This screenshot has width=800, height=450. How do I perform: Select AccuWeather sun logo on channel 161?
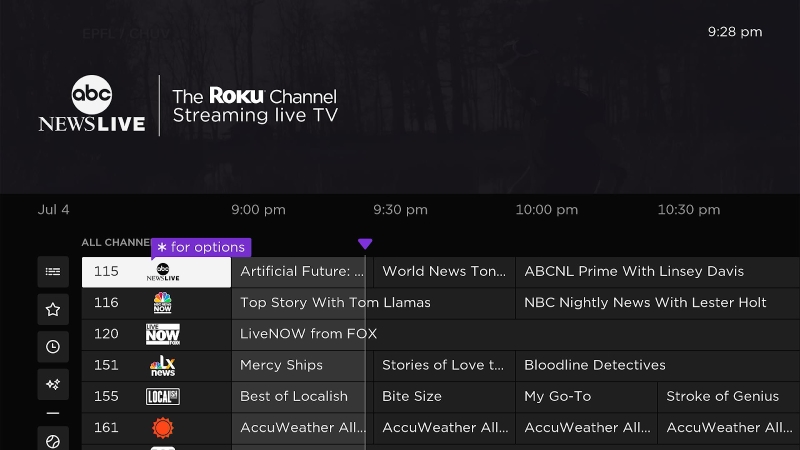(163, 428)
